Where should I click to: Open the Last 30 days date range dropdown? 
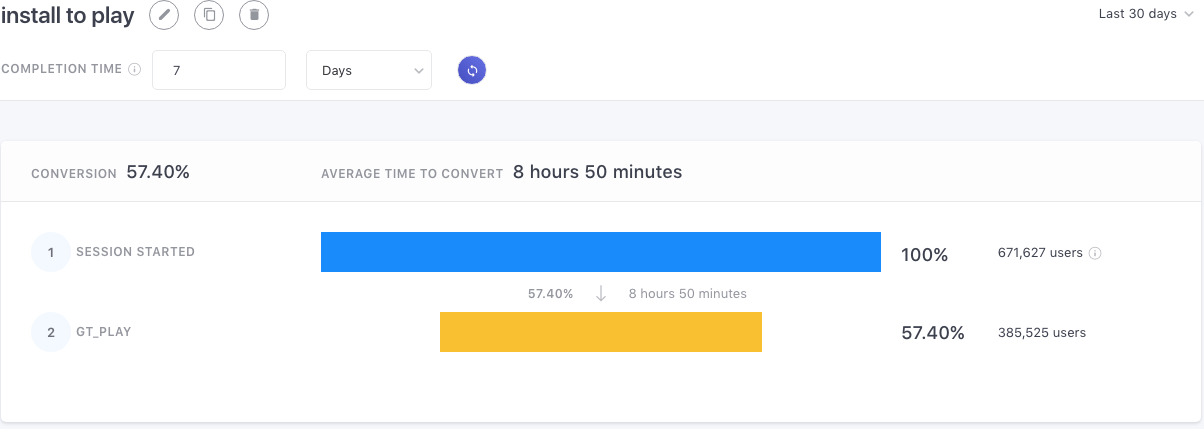click(1144, 14)
